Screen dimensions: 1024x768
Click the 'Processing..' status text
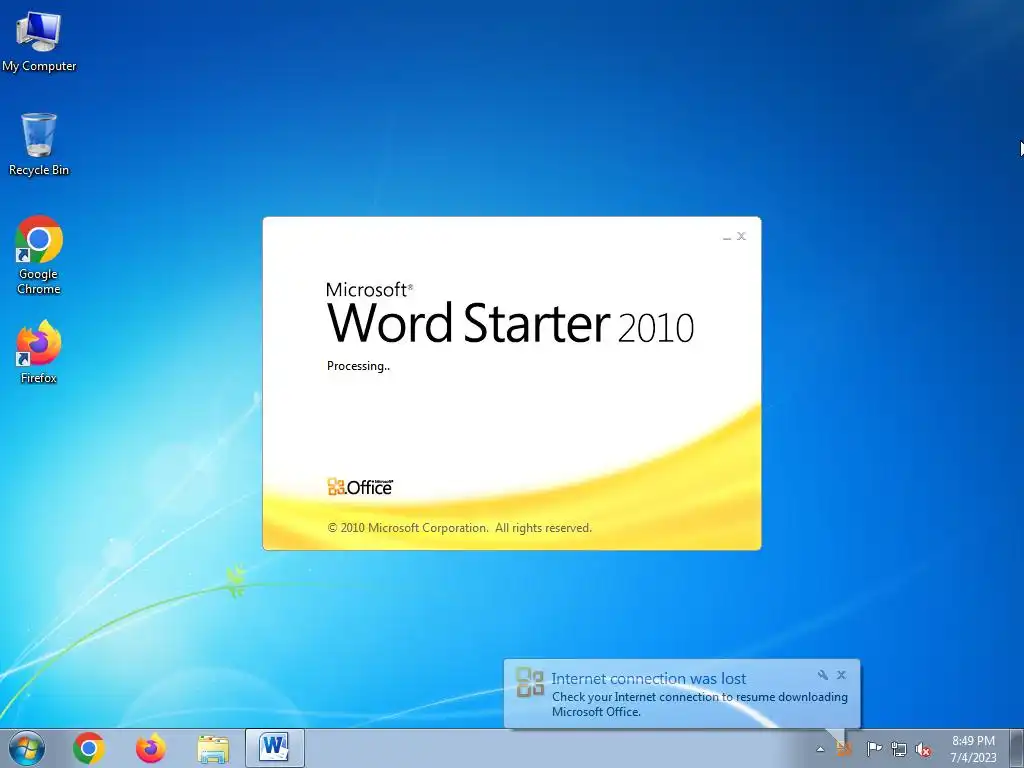(358, 366)
